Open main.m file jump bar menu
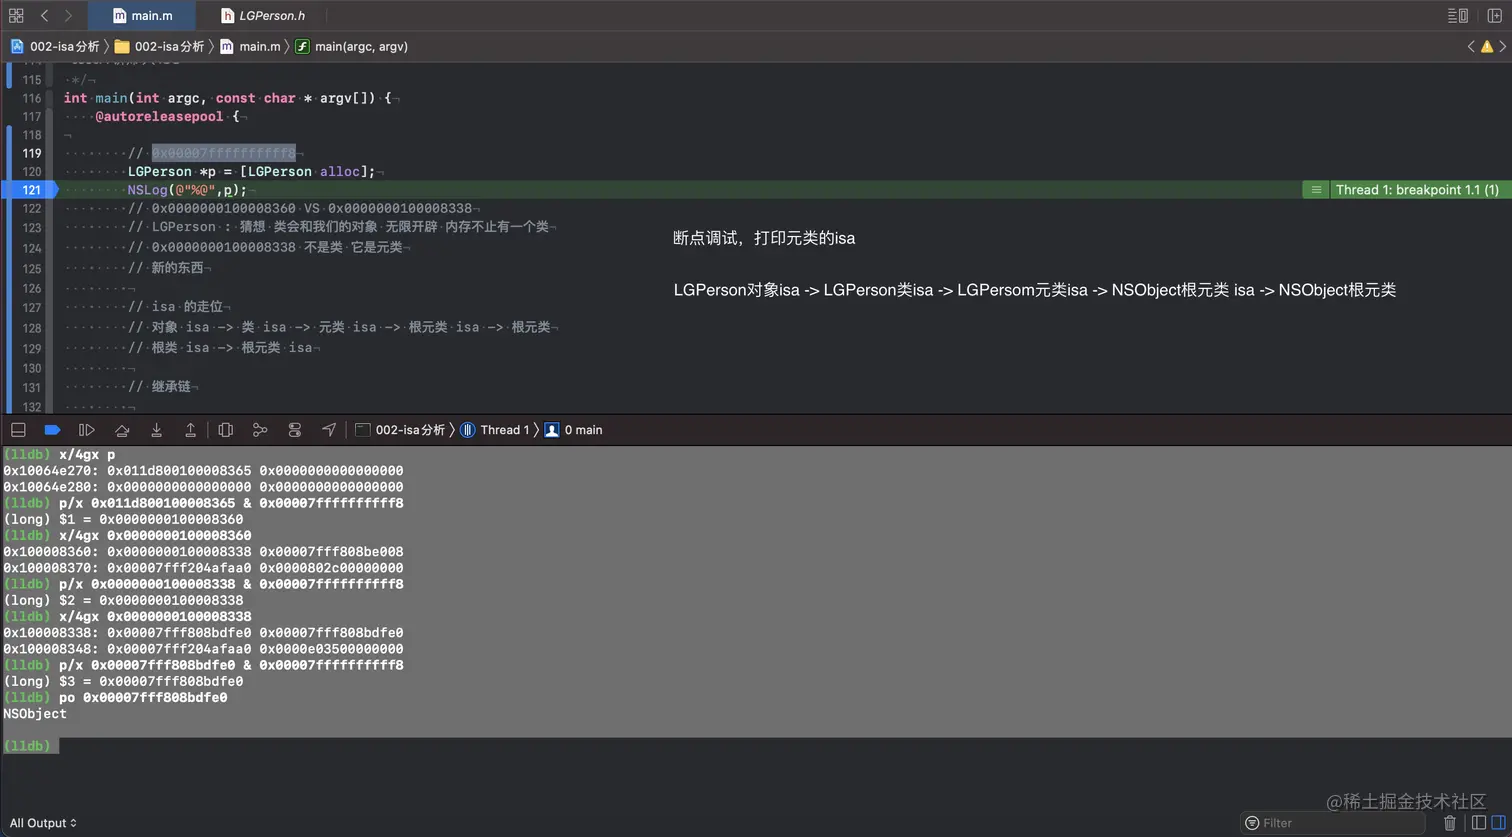Screen dimensions: 1512x837 pyautogui.click(x=250, y=46)
